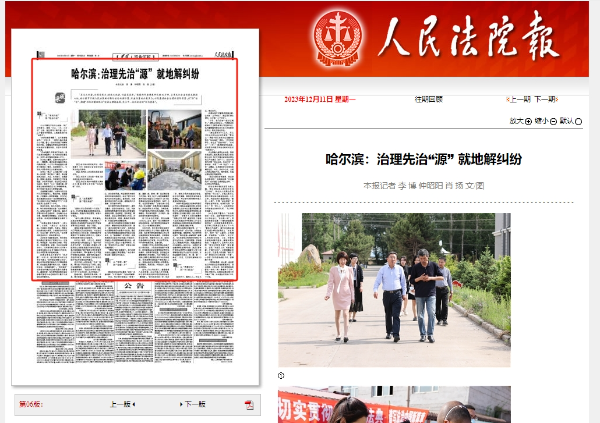Click the shrink (缩小) minus icon
Viewport: 600px width, 423px height.
click(x=553, y=121)
